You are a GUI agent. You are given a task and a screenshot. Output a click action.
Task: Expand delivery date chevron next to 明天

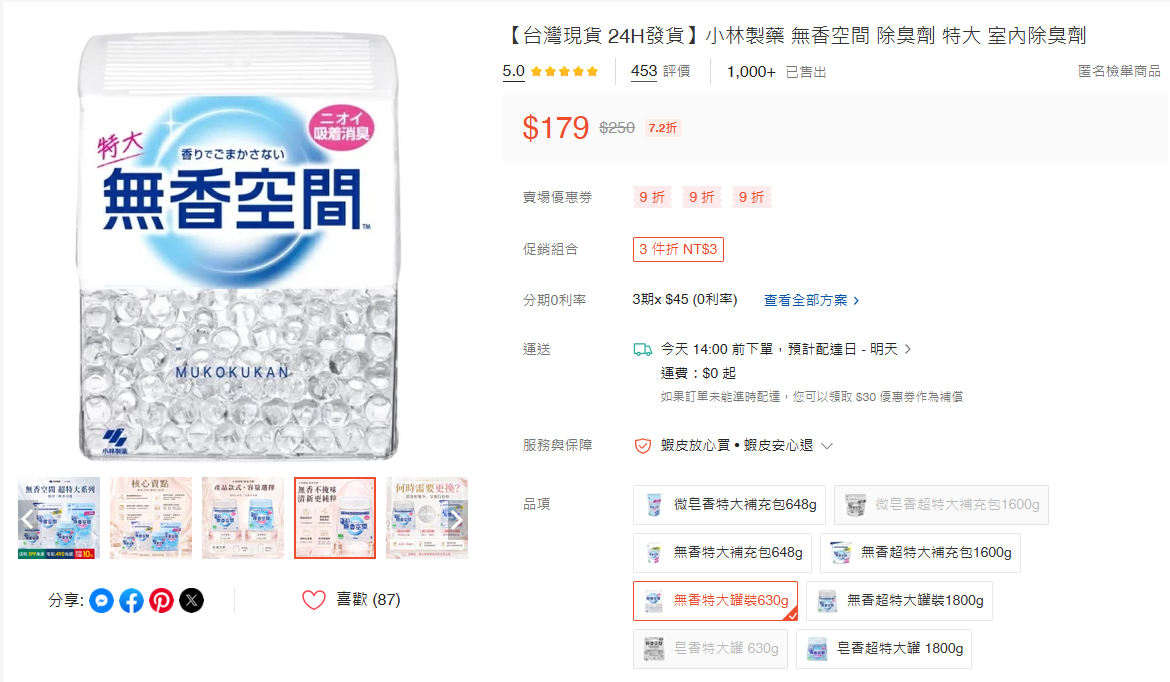tap(908, 349)
